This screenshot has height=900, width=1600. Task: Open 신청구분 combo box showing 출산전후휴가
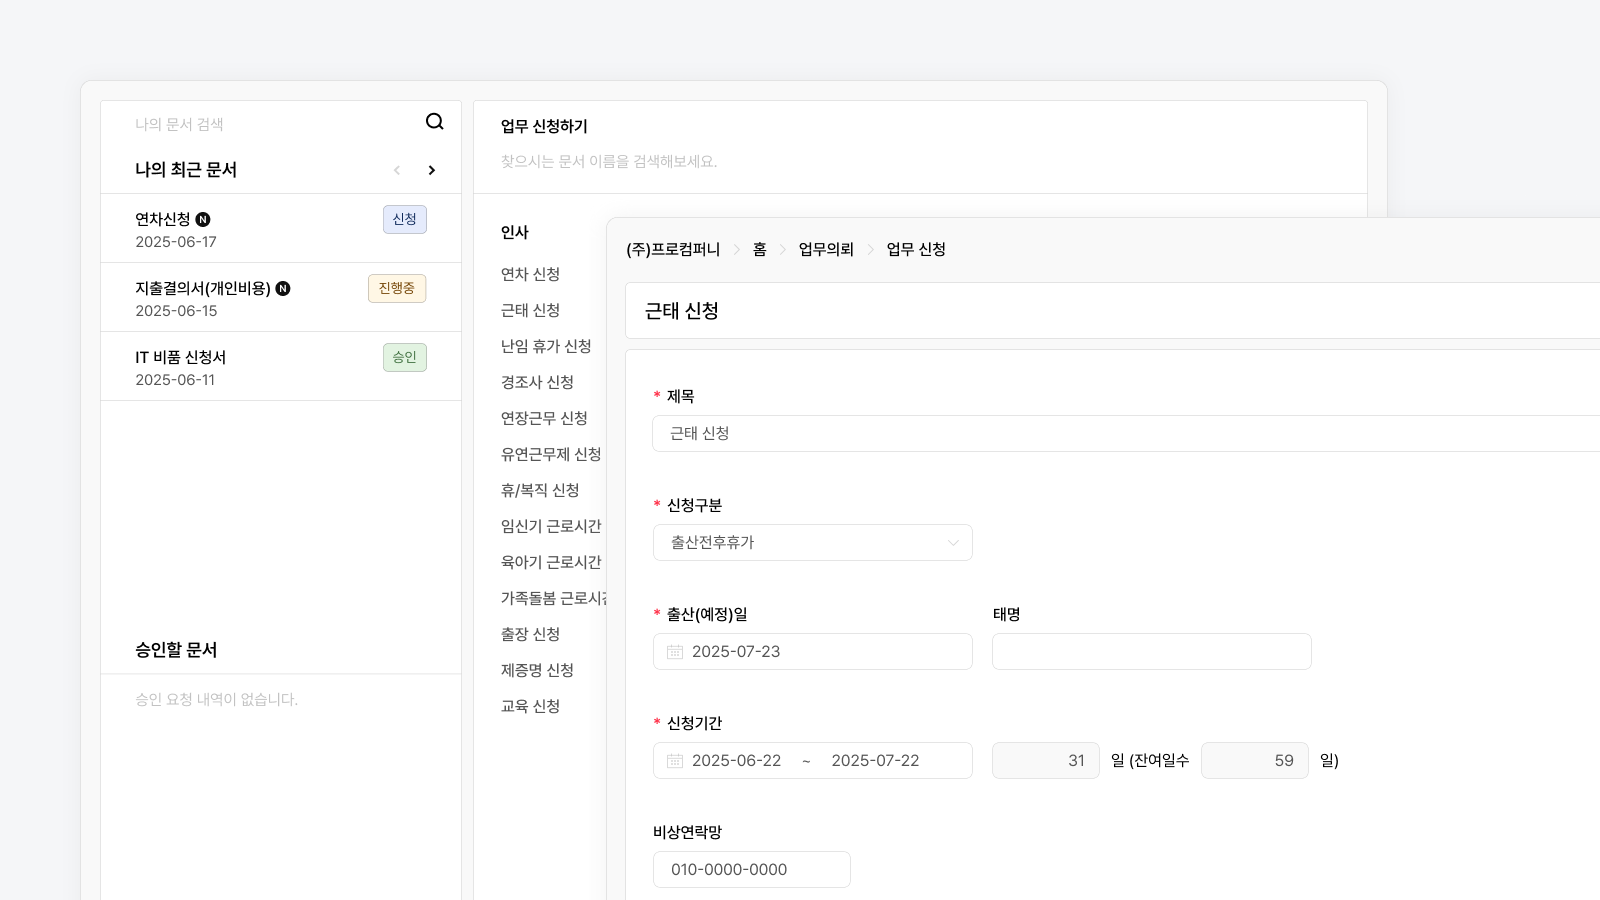813,543
